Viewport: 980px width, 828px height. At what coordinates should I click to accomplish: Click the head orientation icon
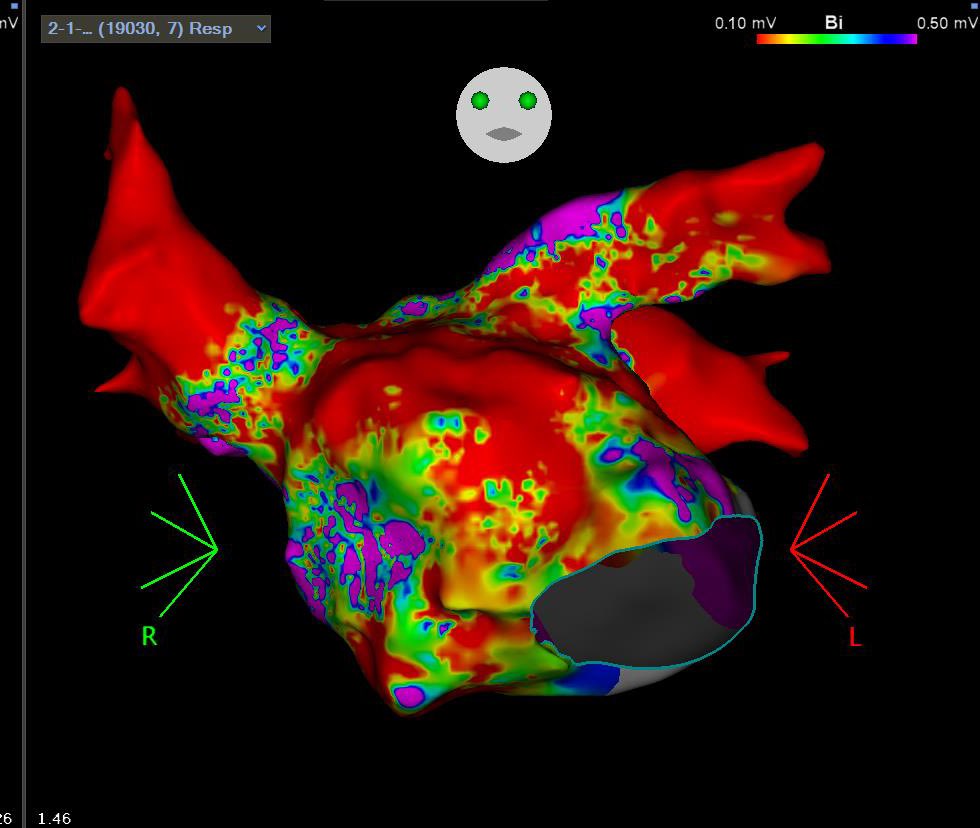[504, 115]
